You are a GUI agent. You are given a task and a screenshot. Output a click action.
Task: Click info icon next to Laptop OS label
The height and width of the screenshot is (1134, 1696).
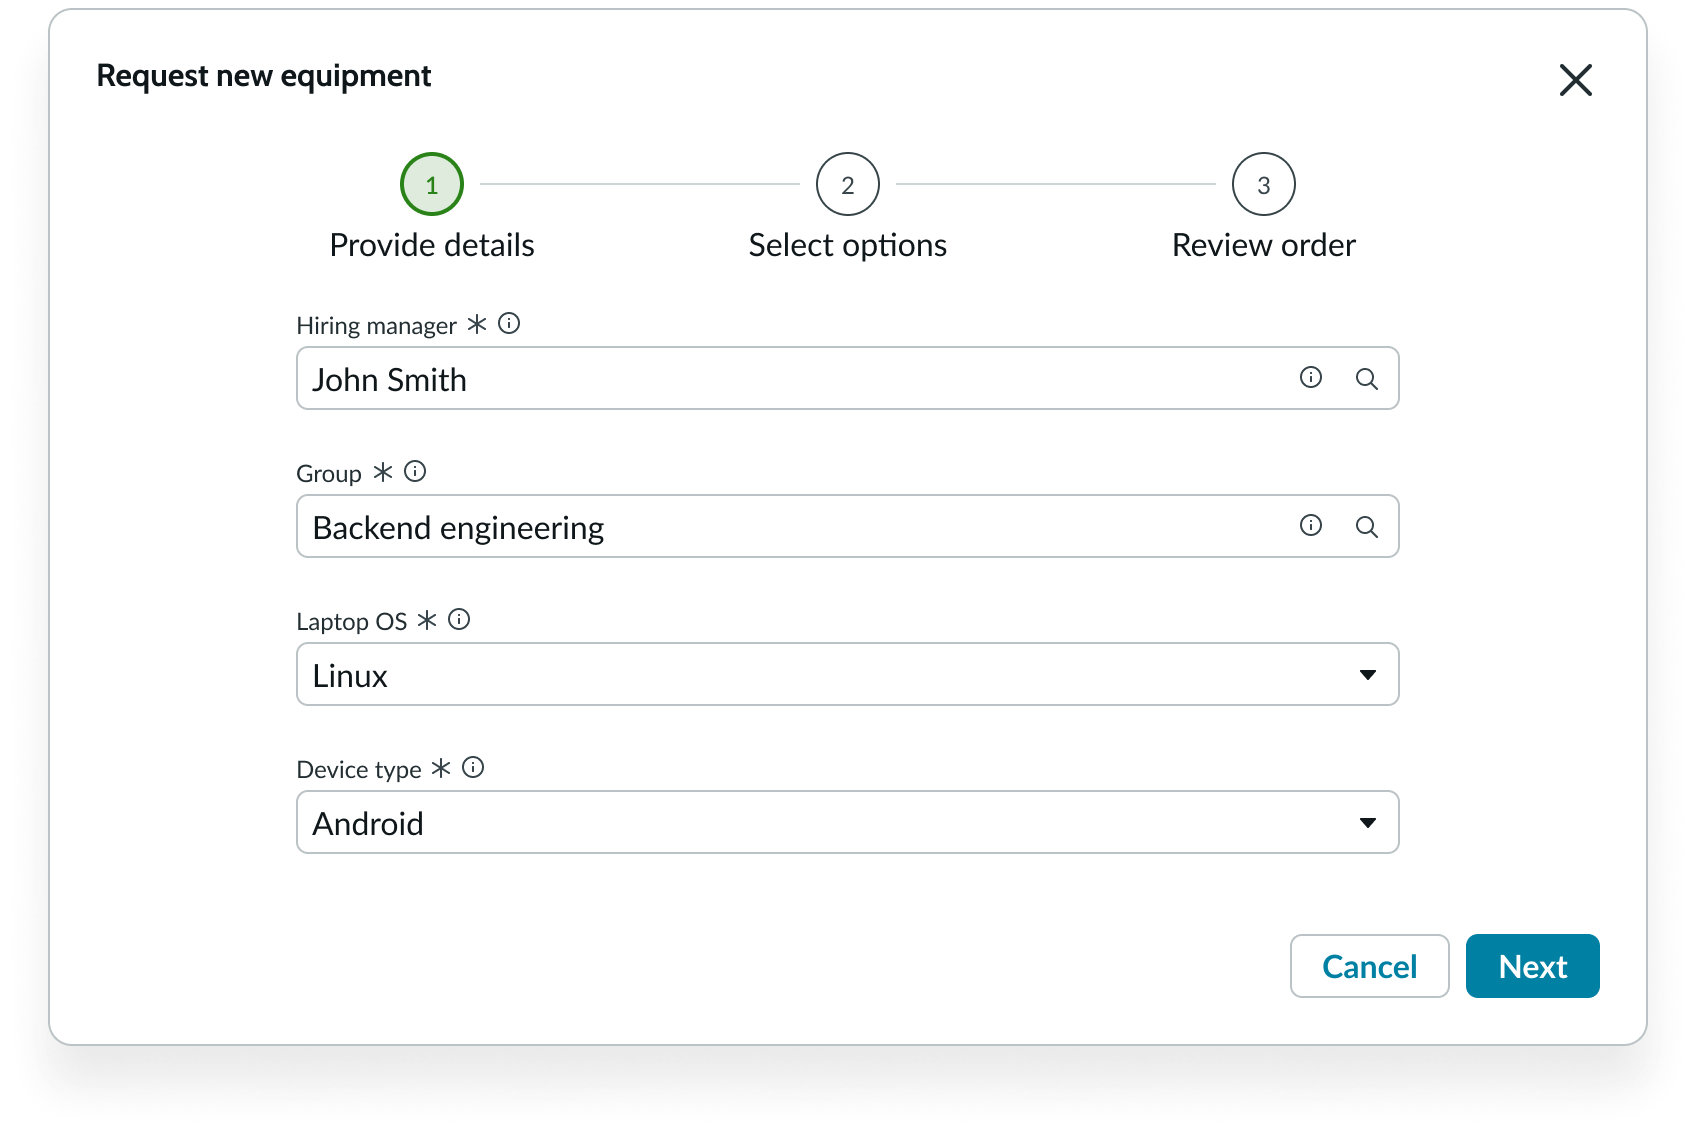coord(459,619)
